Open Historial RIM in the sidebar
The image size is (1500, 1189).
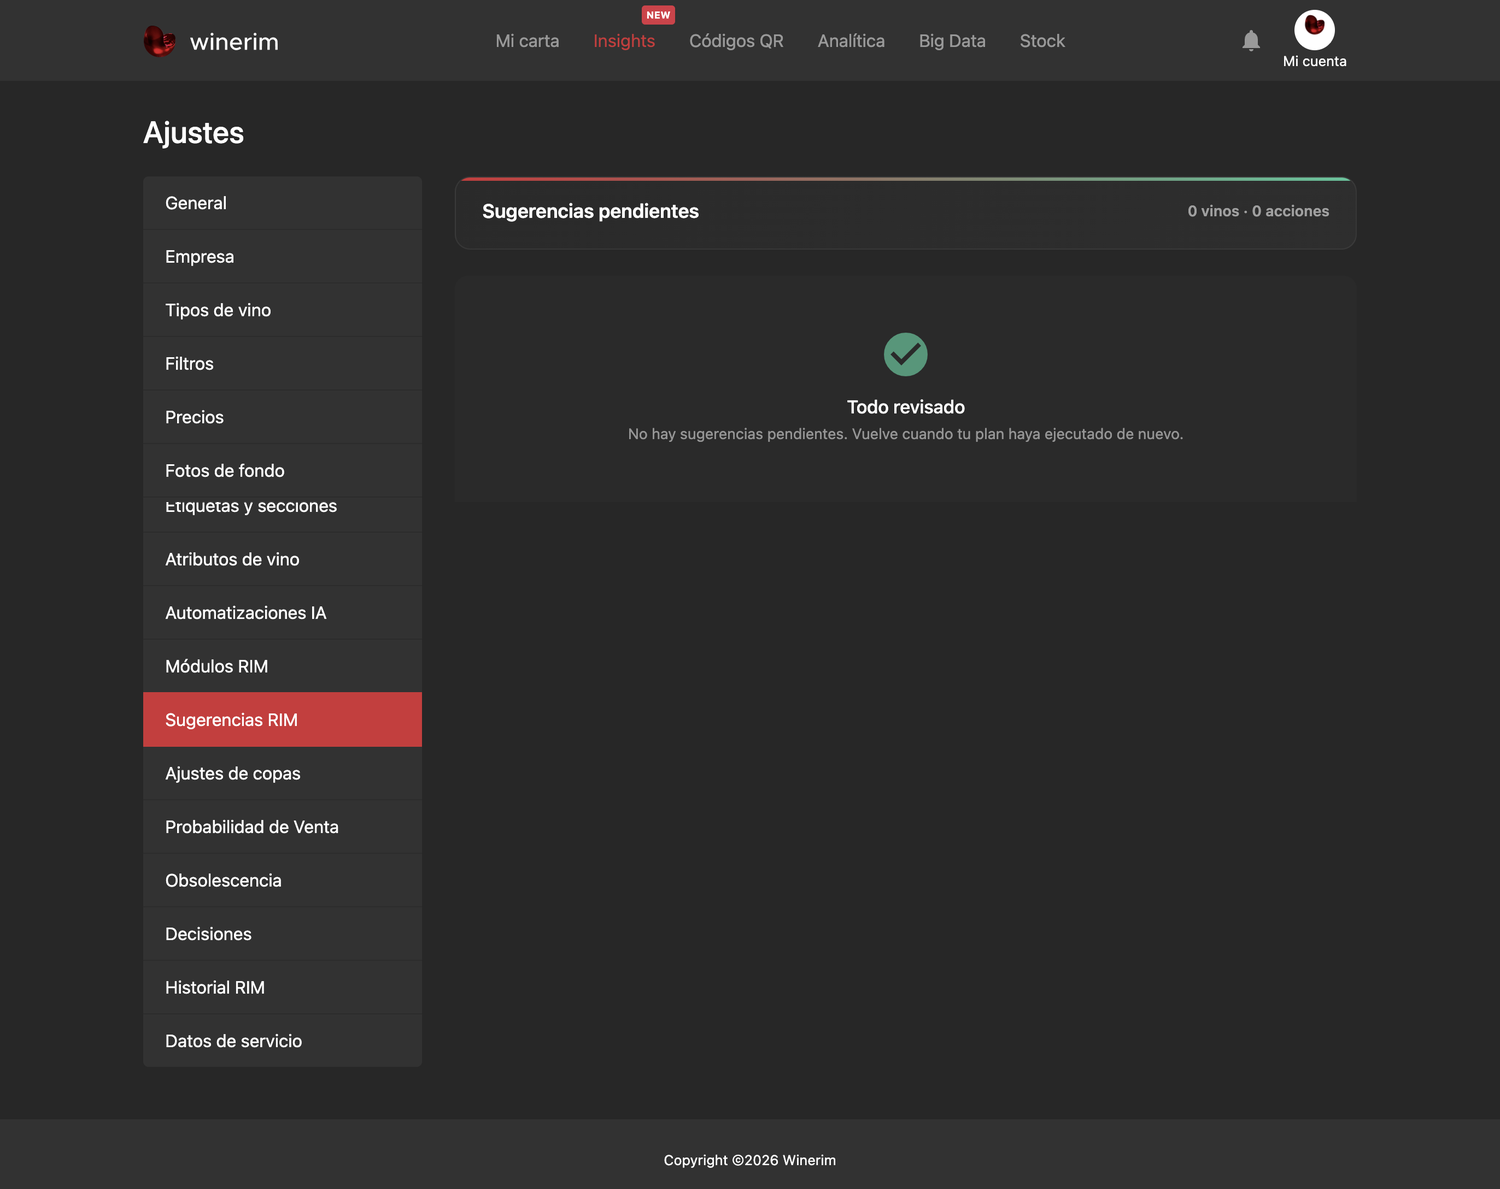(x=282, y=987)
